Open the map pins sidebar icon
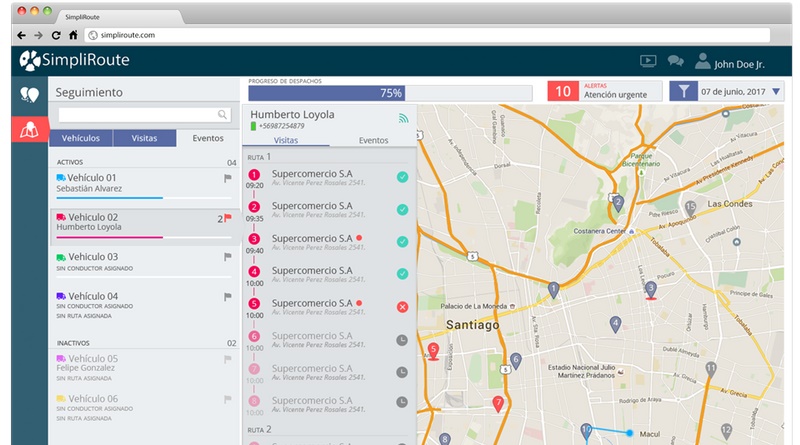This screenshot has width=800, height=445. click(29, 94)
